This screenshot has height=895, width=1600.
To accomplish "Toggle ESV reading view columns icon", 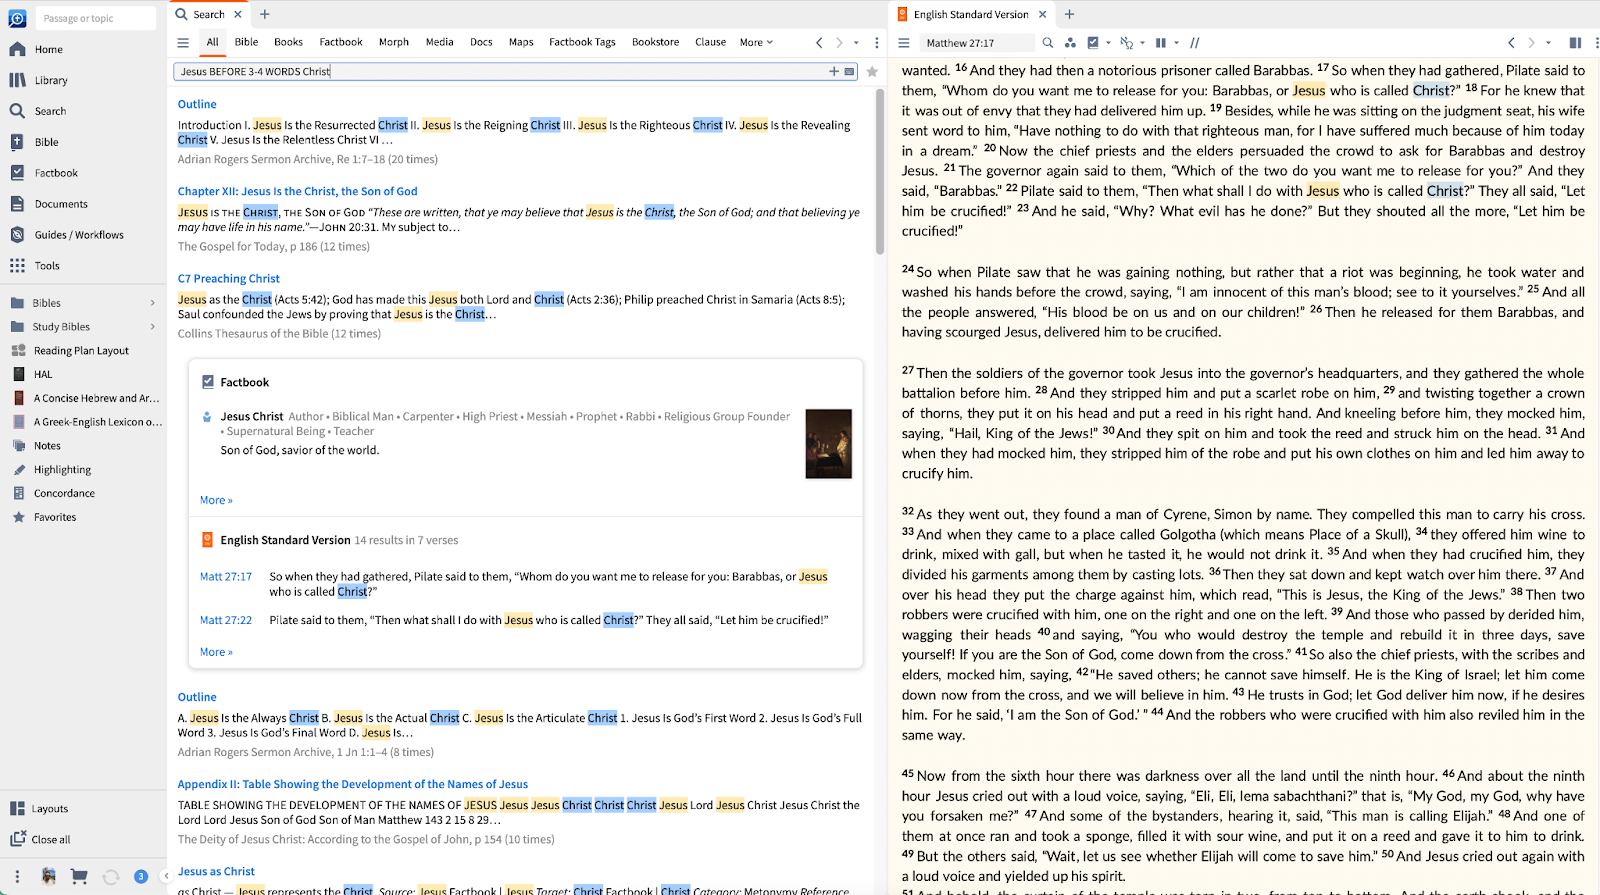I will coord(1575,43).
